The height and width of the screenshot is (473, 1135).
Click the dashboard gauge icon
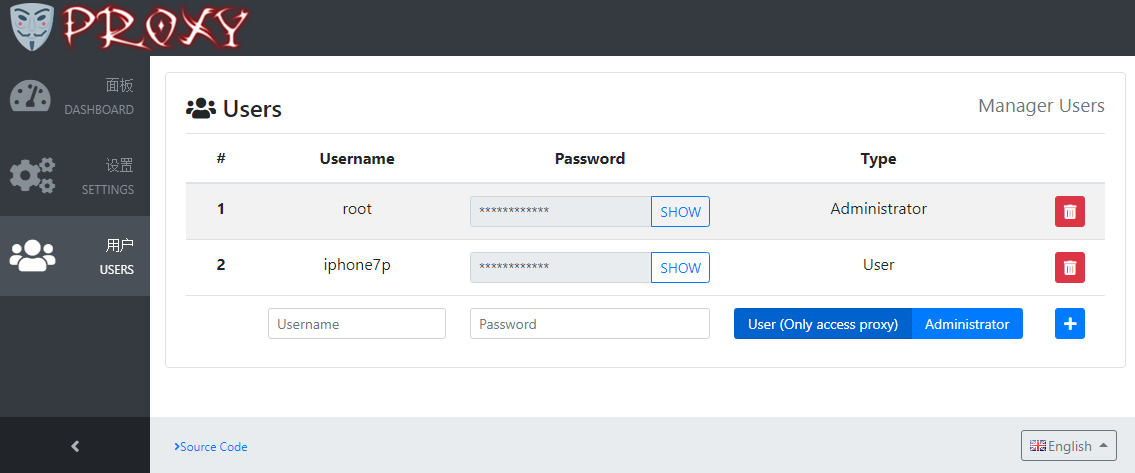point(30,96)
